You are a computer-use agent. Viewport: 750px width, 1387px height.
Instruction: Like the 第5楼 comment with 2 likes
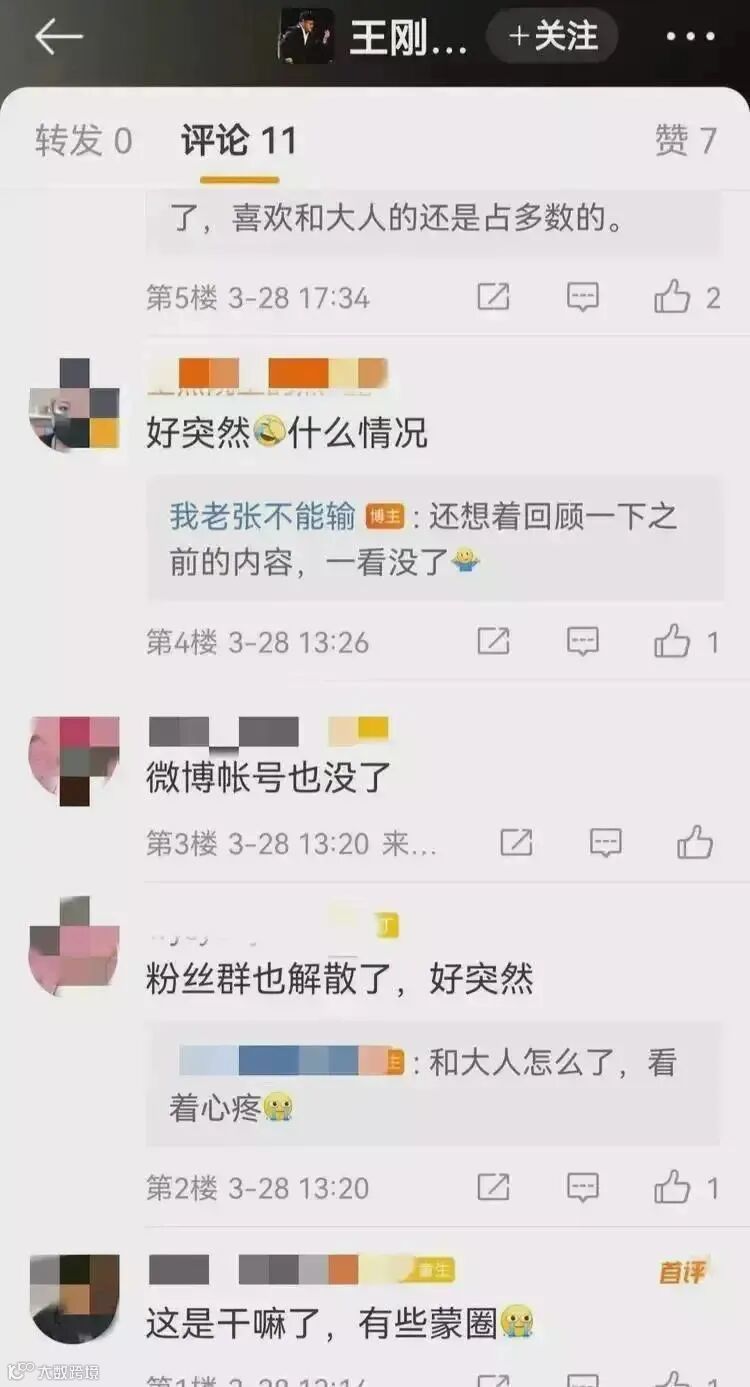[x=687, y=297]
